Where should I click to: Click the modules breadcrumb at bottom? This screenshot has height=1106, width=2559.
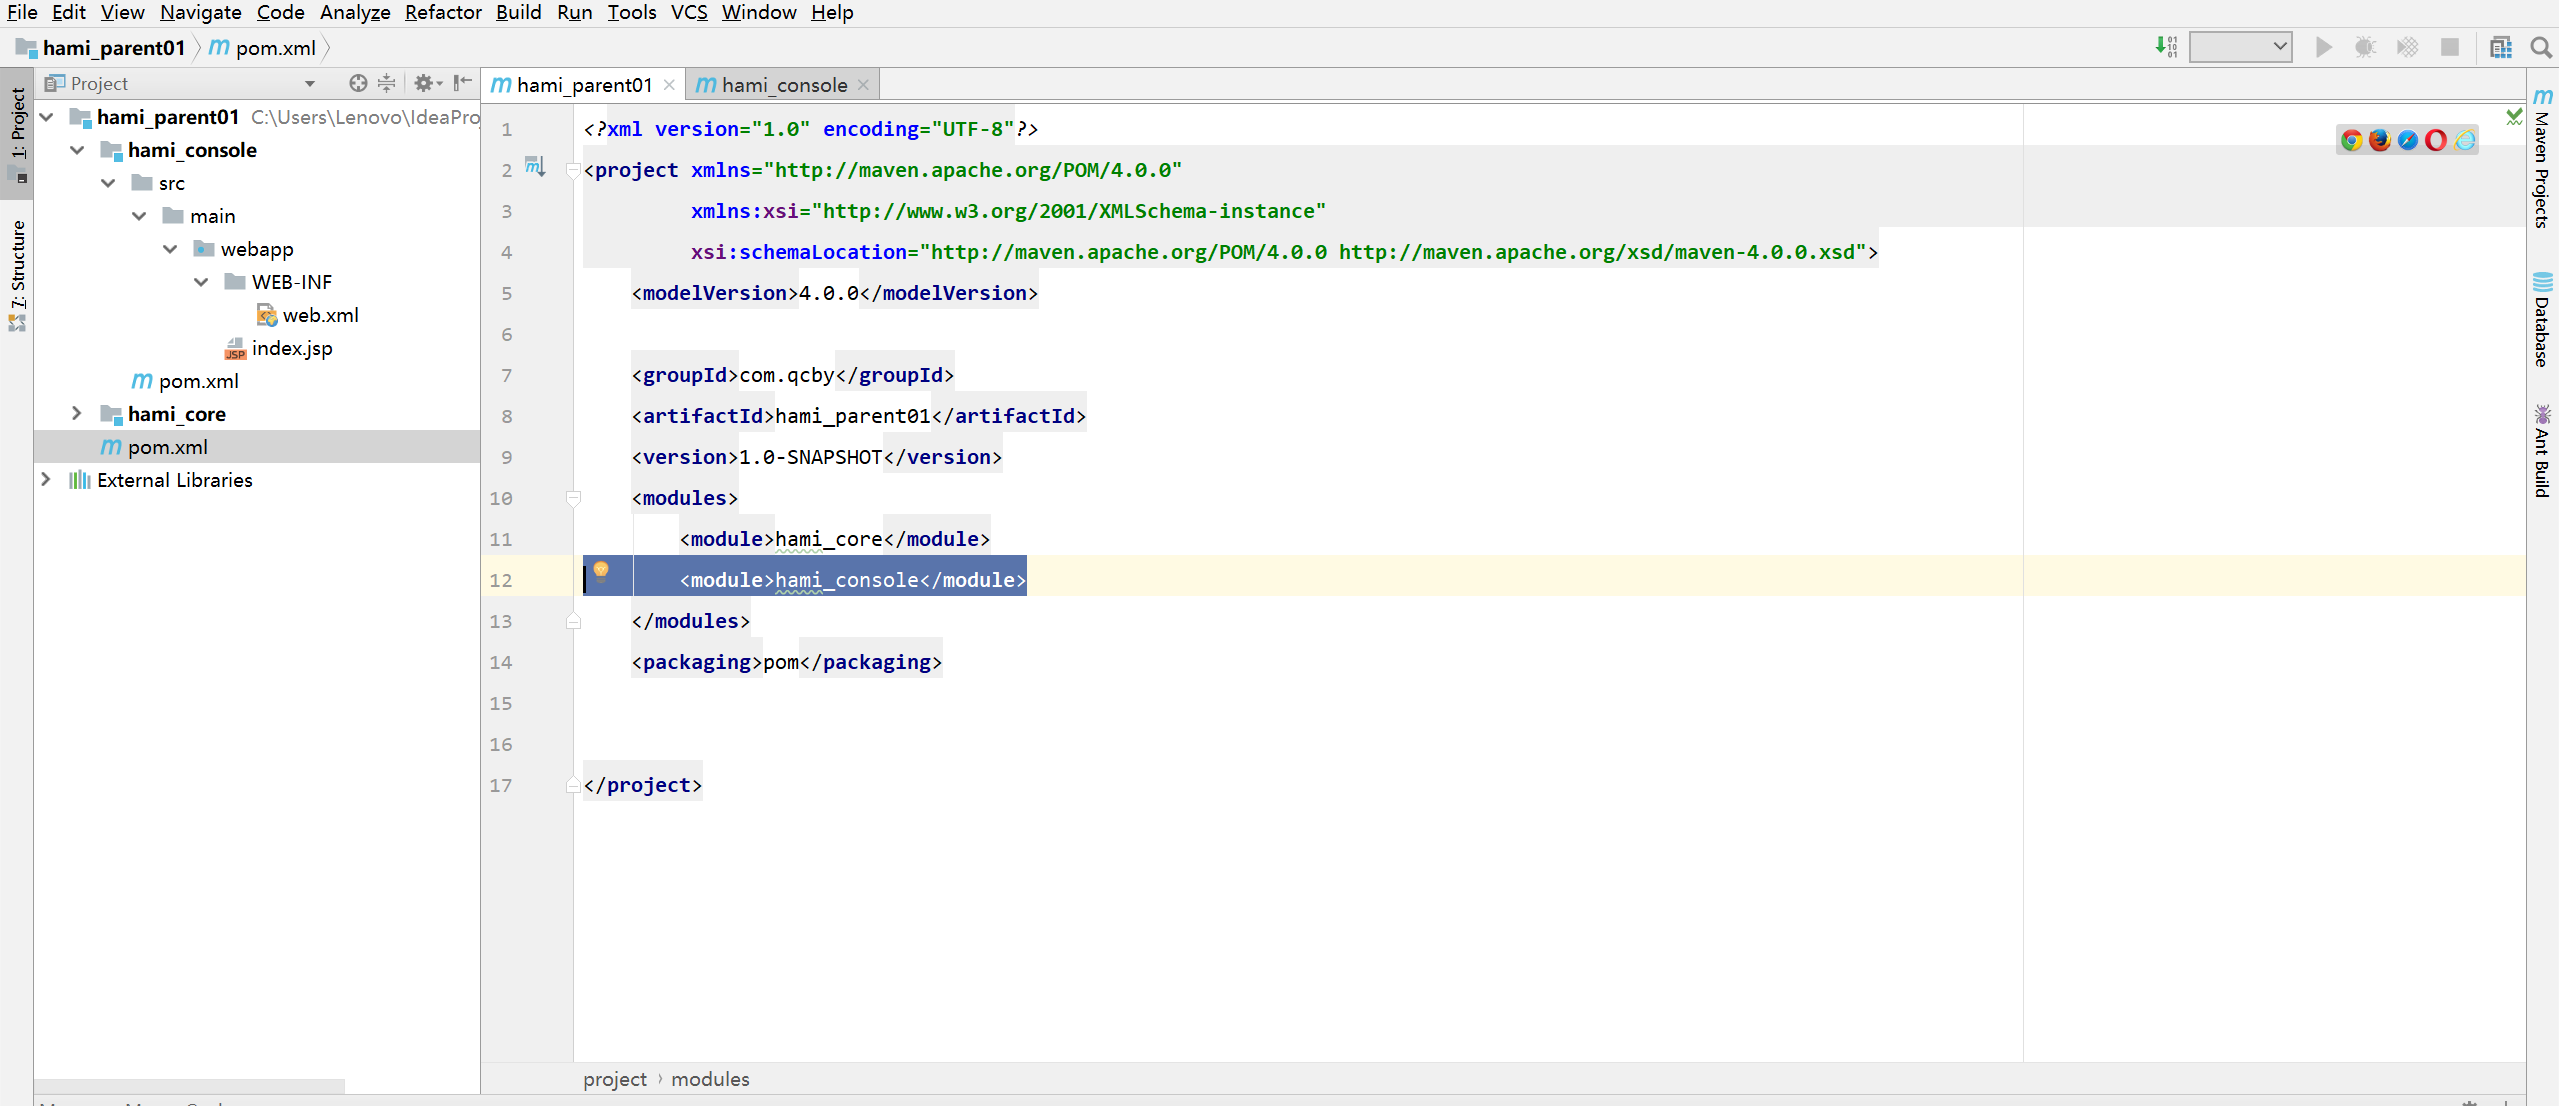point(710,1079)
